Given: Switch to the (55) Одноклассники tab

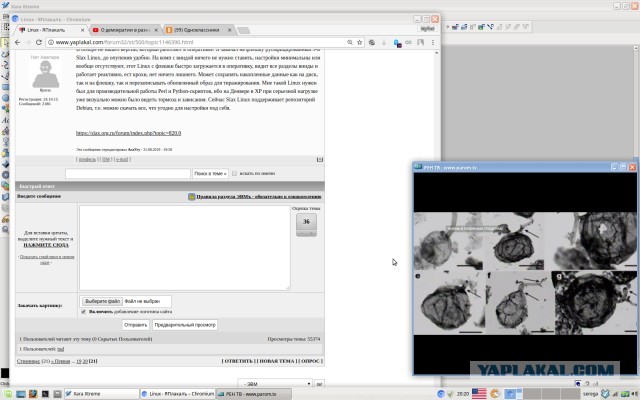Looking at the screenshot, I should (x=198, y=30).
